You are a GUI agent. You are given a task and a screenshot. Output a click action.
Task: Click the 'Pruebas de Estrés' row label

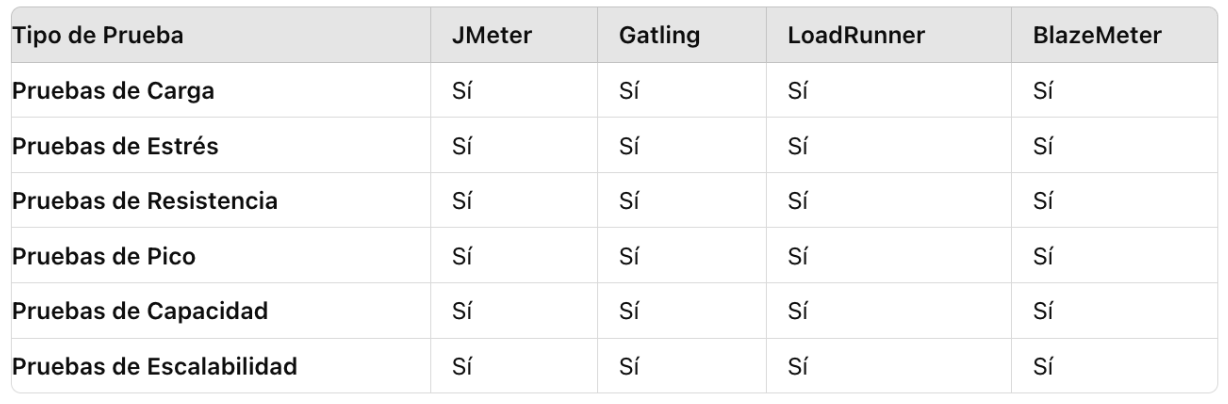101,146
